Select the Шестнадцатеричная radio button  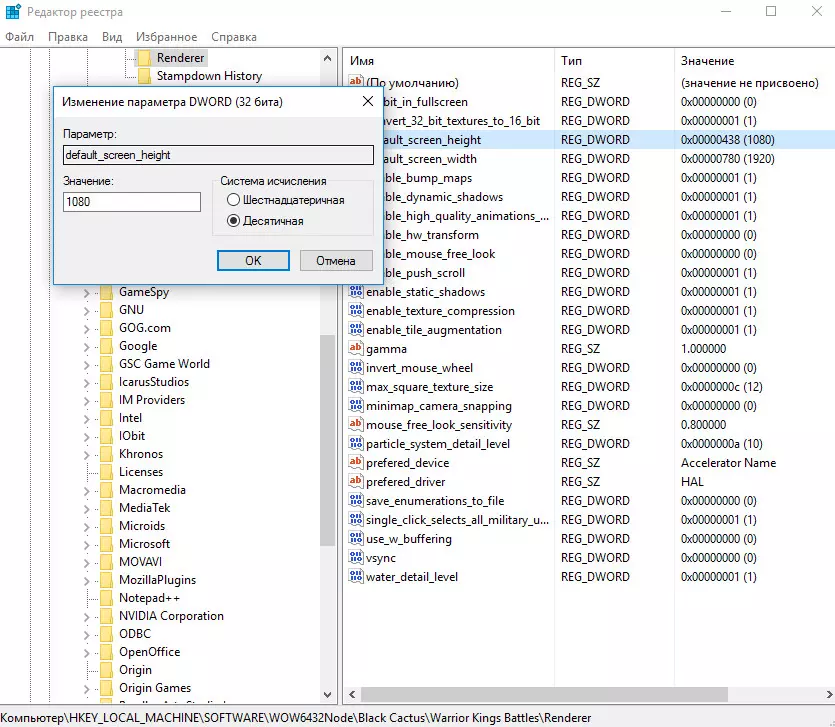click(x=233, y=200)
